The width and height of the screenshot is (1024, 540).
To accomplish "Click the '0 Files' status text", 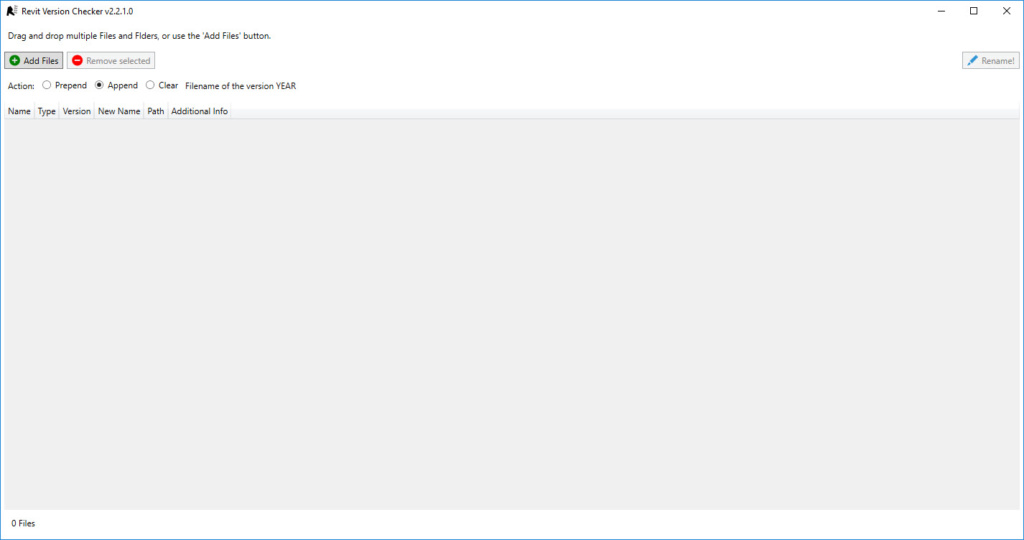I will point(23,524).
